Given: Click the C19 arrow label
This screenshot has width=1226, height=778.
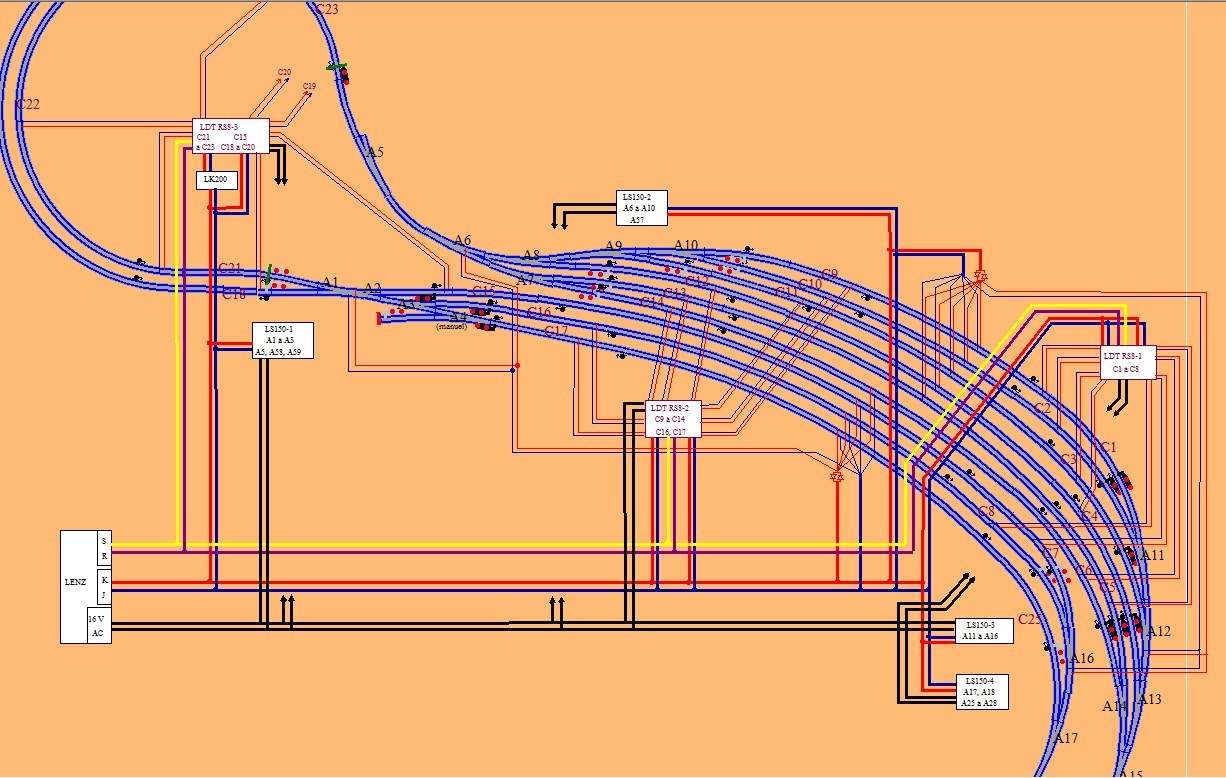Looking at the screenshot, I should [309, 87].
